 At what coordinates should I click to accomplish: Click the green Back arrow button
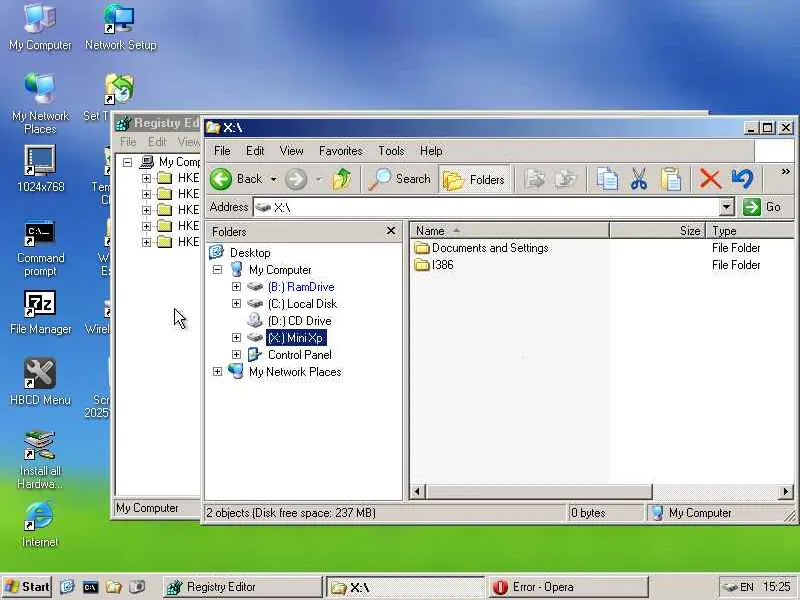(221, 179)
